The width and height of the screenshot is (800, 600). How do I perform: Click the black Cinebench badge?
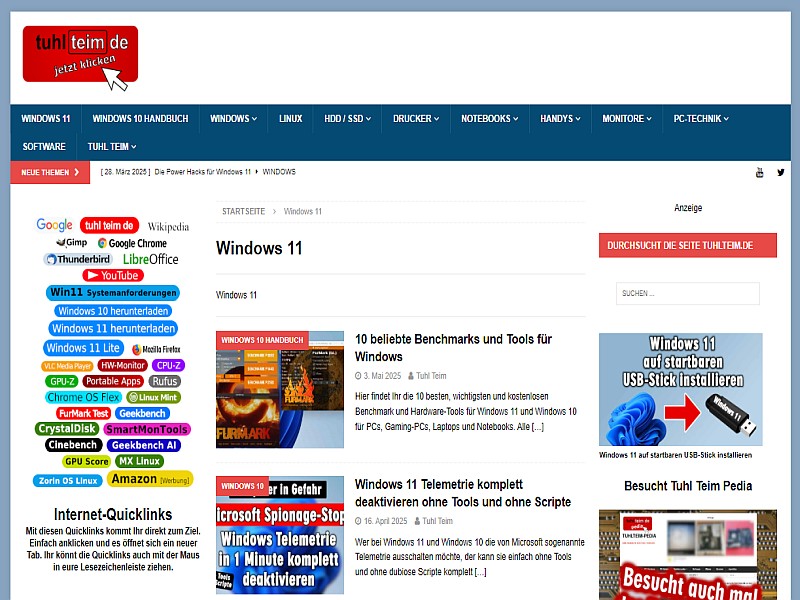point(72,445)
